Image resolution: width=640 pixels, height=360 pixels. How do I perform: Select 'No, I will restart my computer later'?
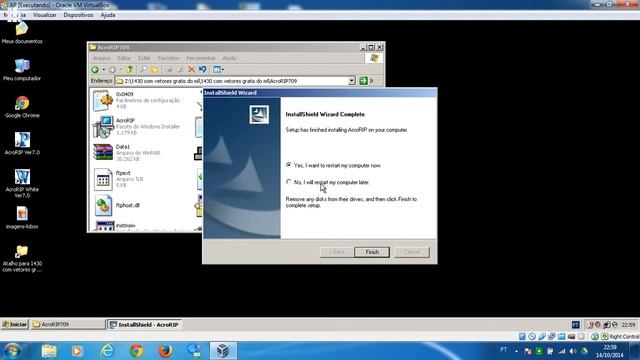(x=328, y=182)
